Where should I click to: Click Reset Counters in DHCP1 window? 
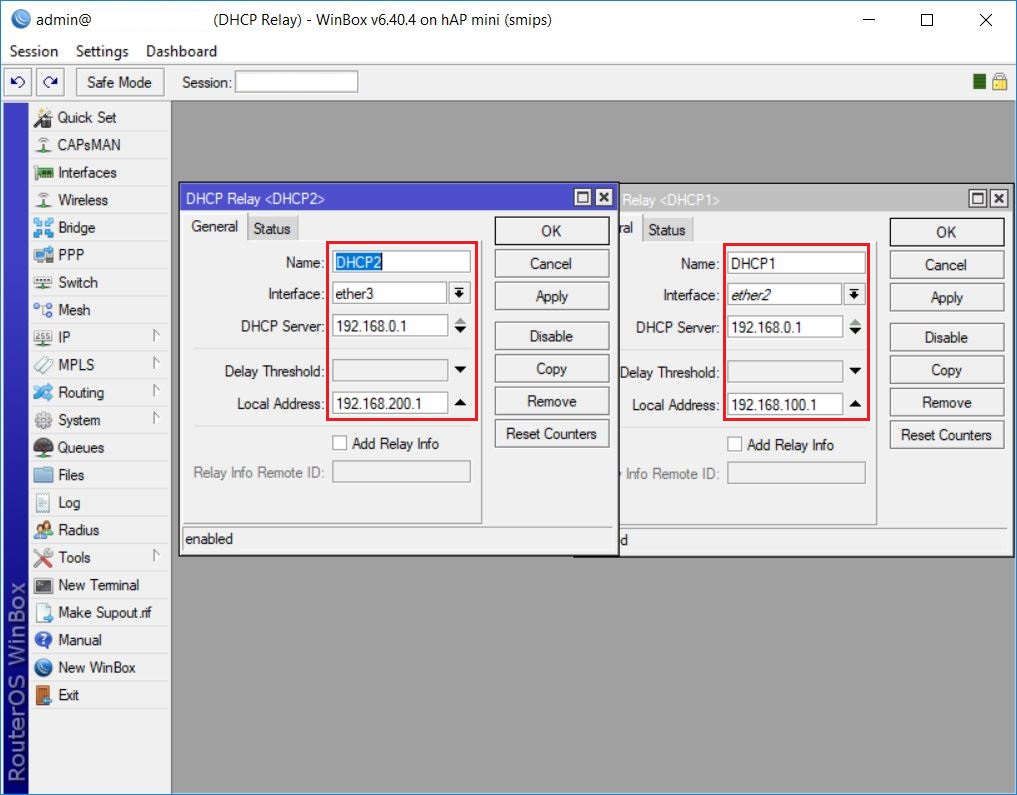[x=946, y=435]
